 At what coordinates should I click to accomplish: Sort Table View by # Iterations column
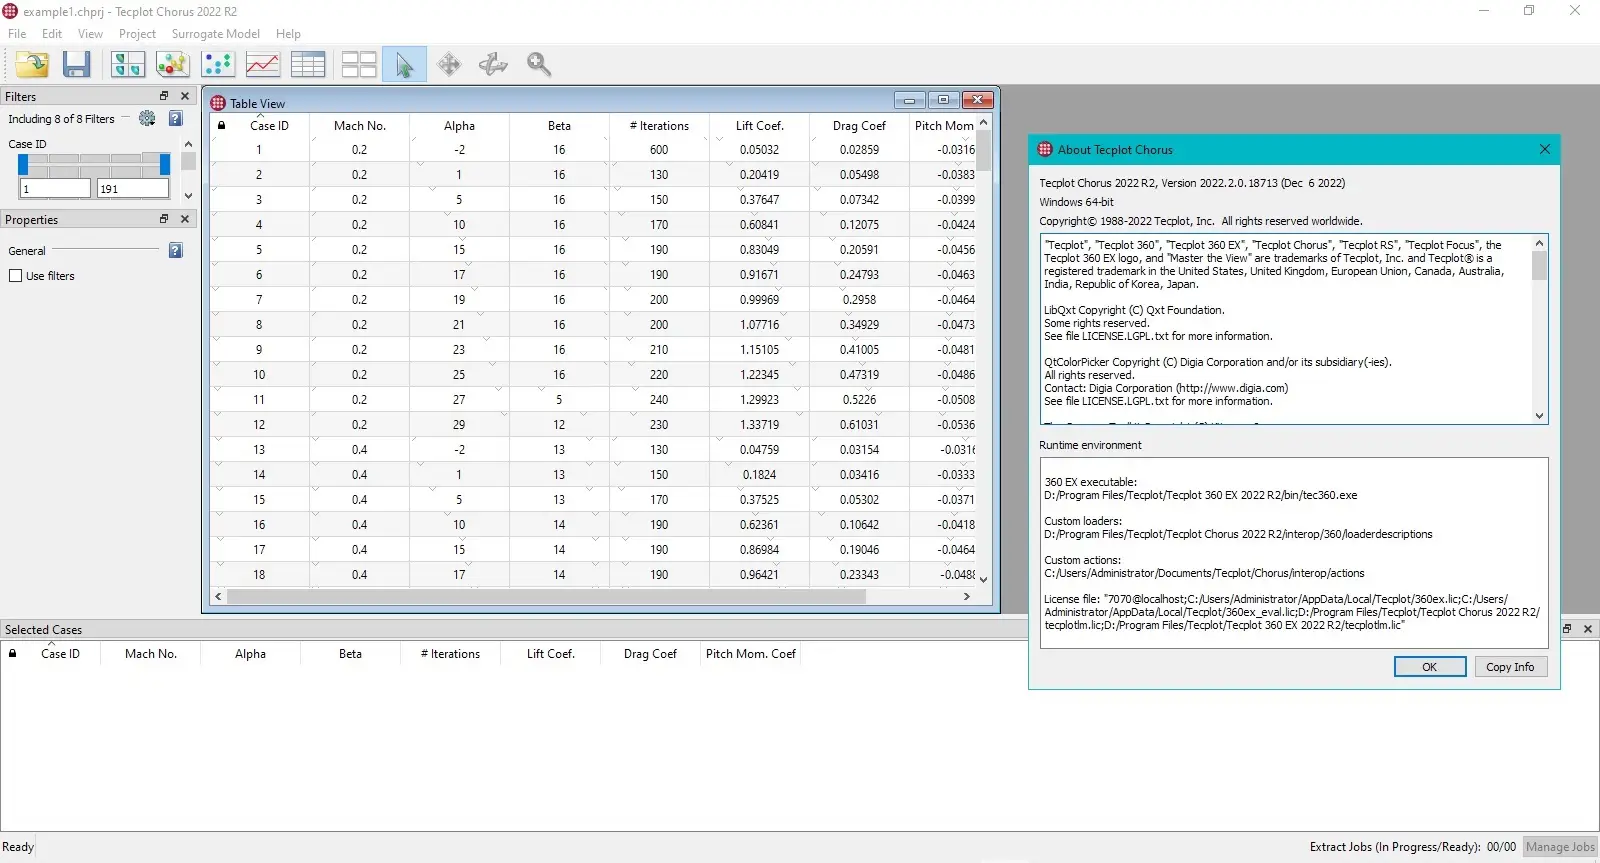click(659, 125)
